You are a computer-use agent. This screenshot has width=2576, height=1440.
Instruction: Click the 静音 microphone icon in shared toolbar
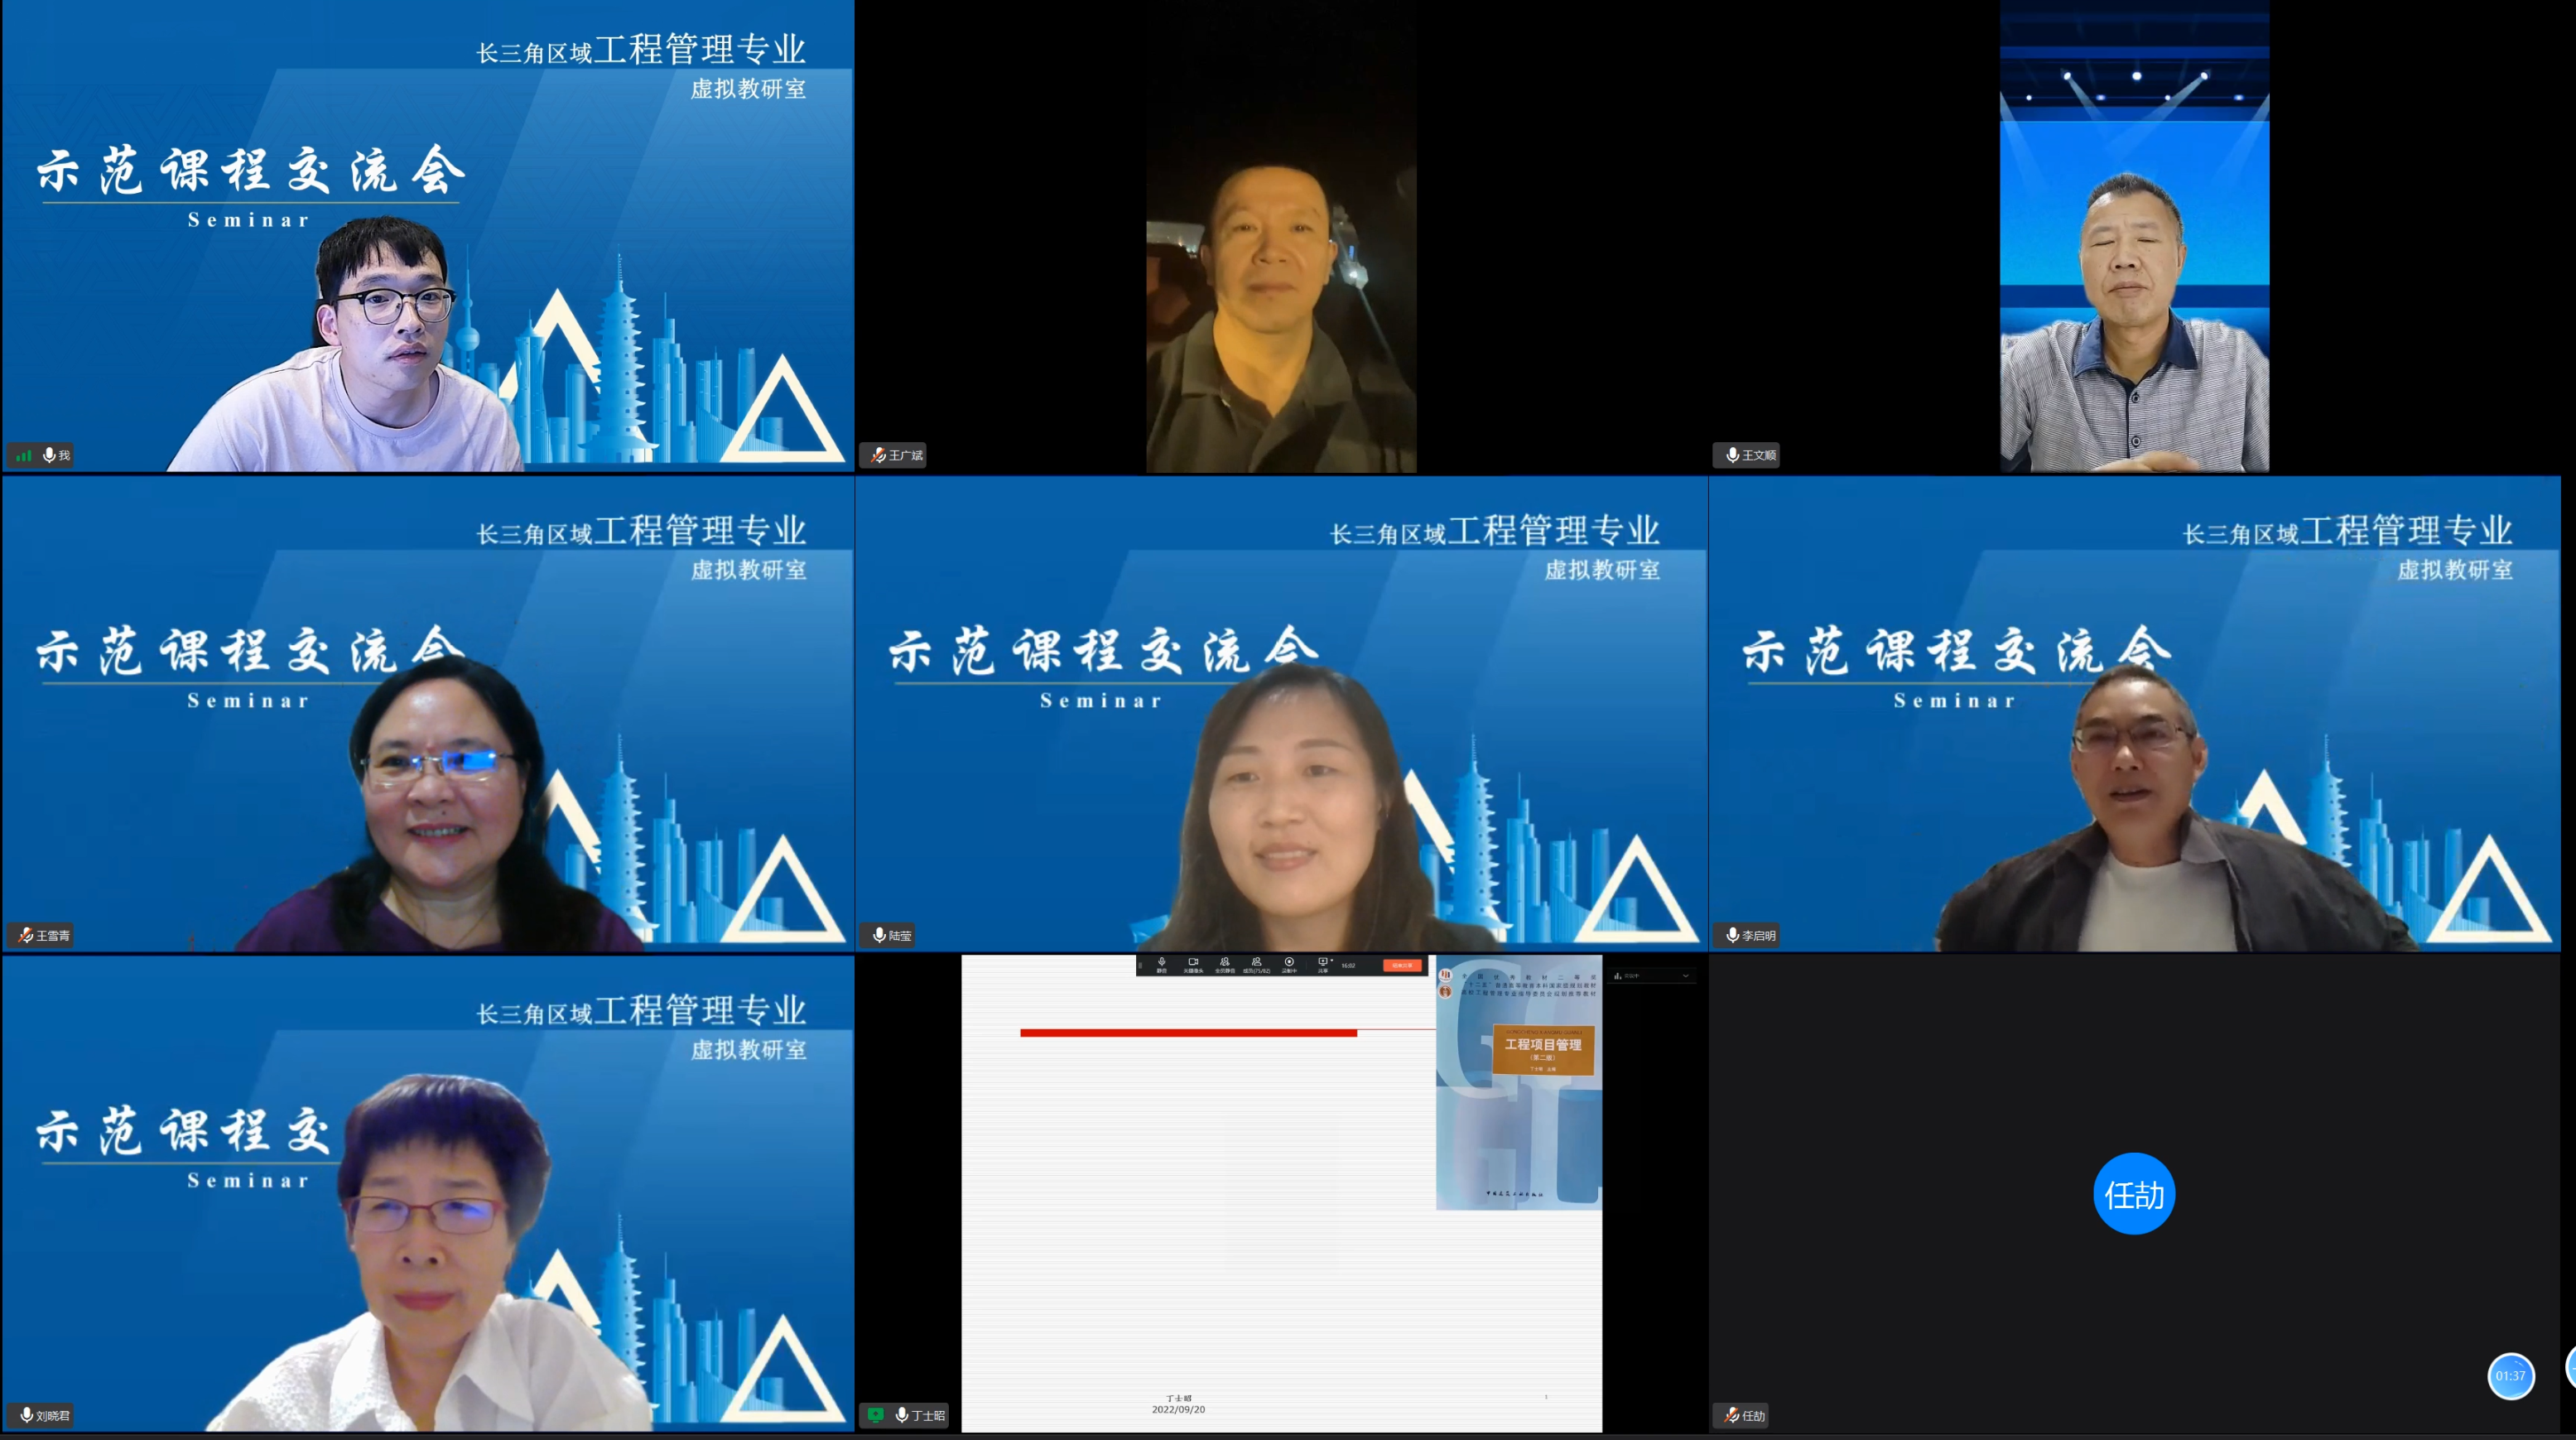click(1162, 962)
